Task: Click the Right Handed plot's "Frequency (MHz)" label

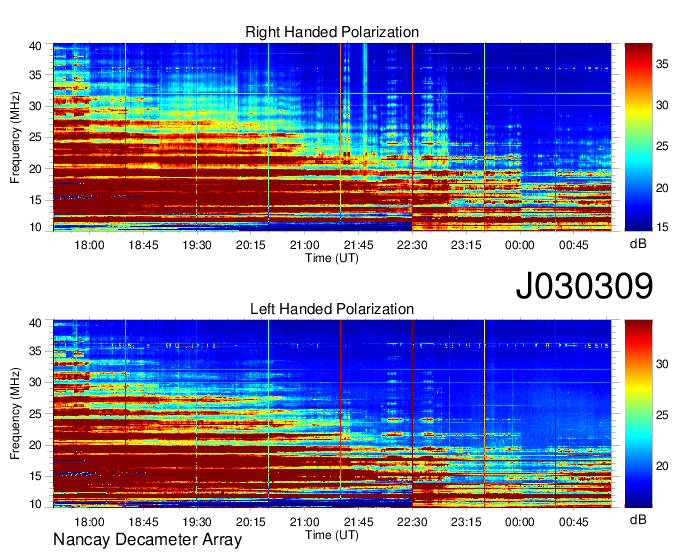Action: point(15,137)
